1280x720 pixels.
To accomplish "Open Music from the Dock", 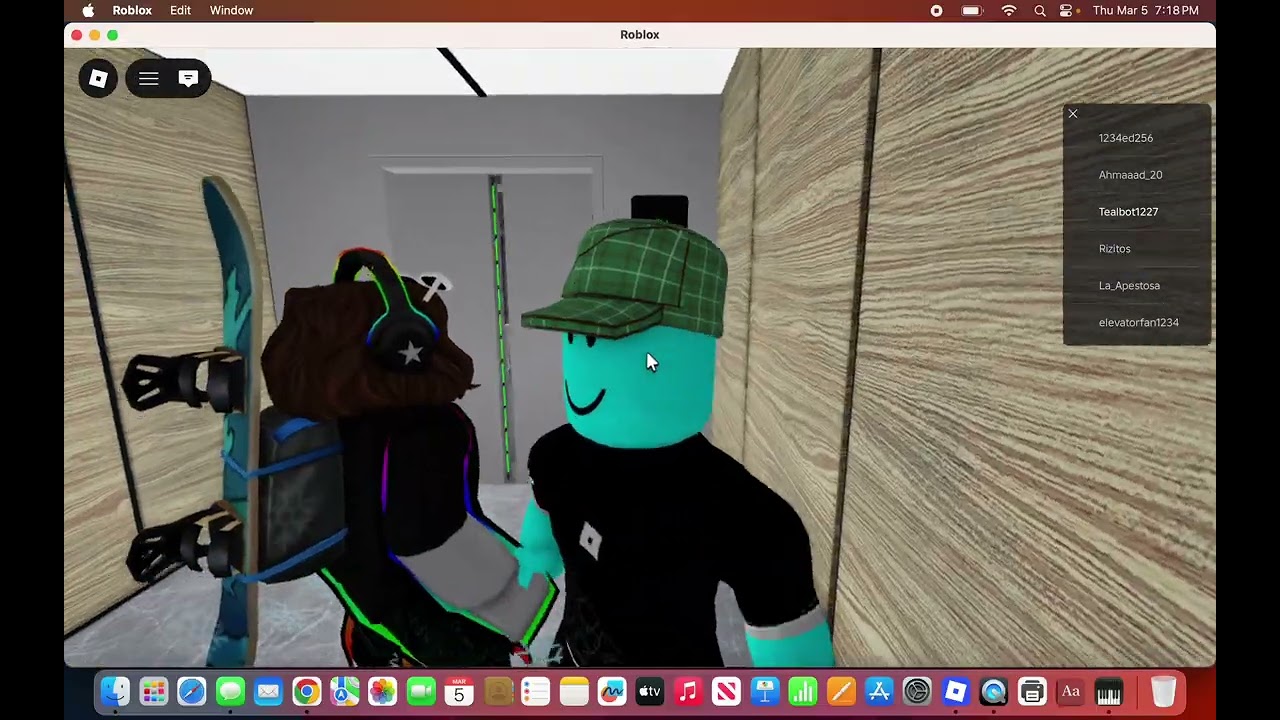I will click(688, 691).
